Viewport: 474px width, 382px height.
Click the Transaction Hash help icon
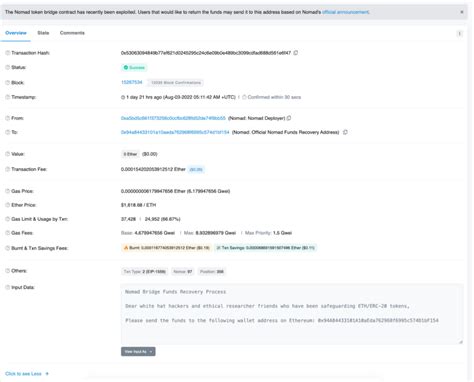pos(7,53)
